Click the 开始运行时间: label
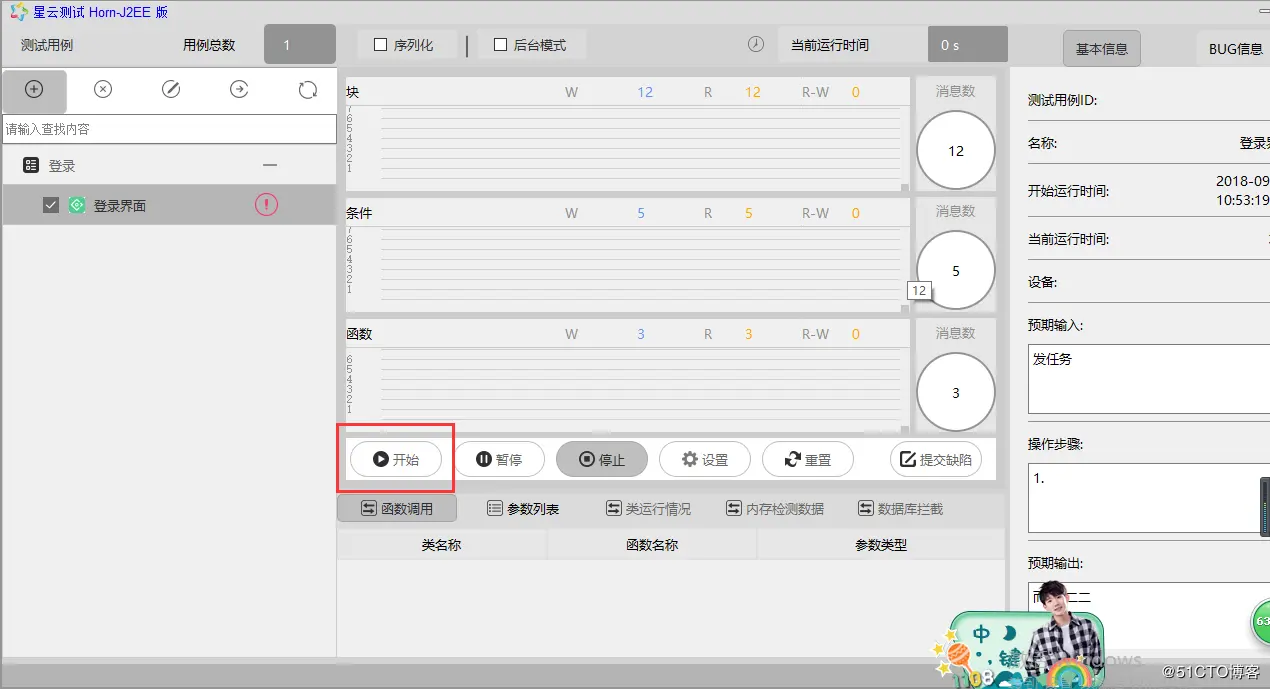 click(1068, 191)
